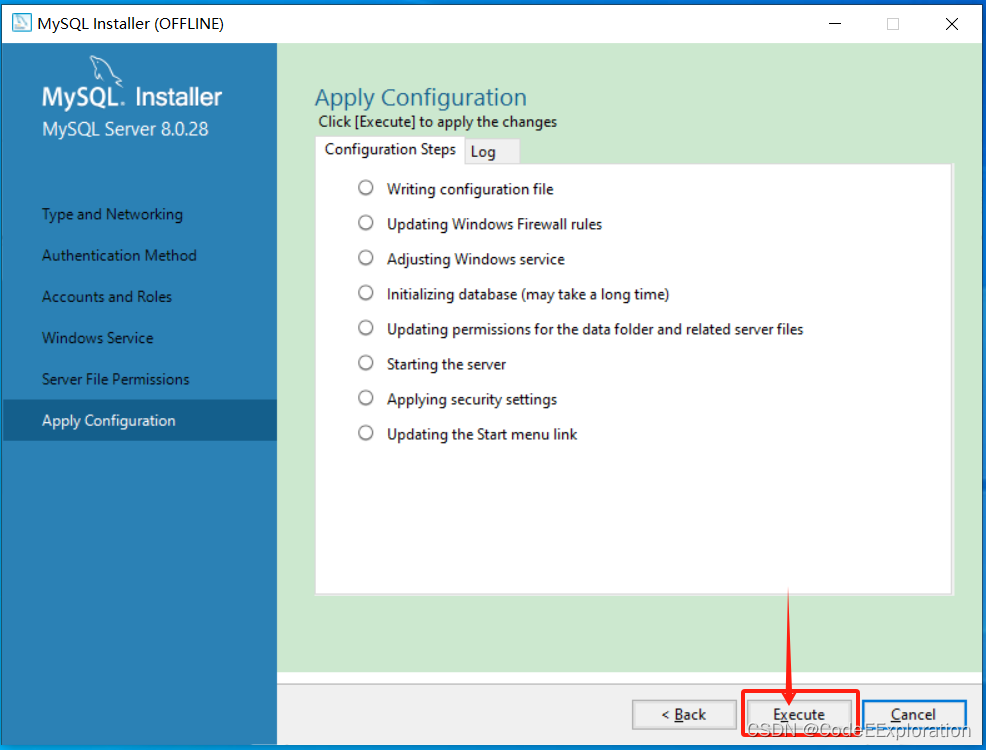The width and height of the screenshot is (986, 750).
Task: Click 'Updating Windows Firewall rules' text
Action: point(494,224)
